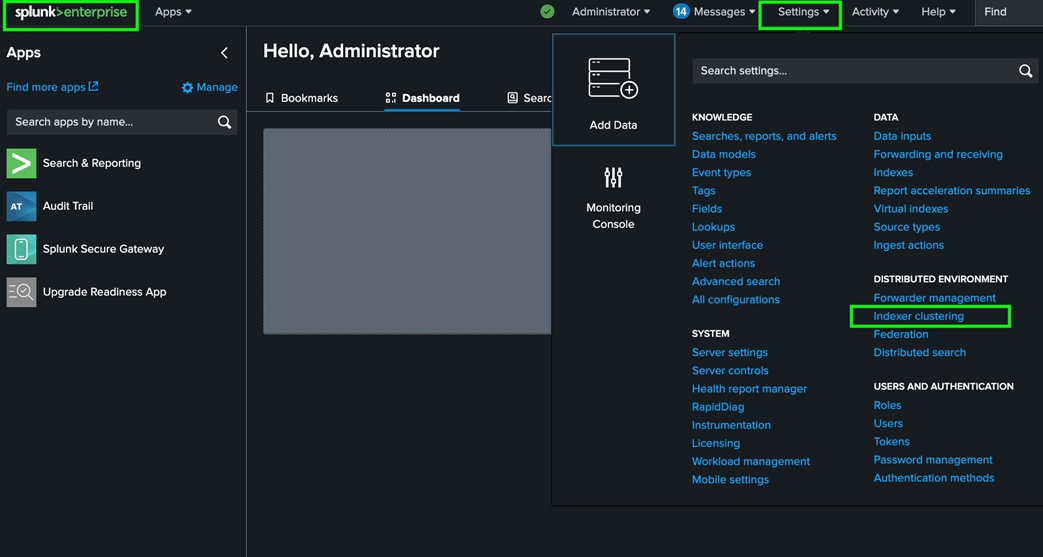Open RapidDiag

[x=718, y=407]
